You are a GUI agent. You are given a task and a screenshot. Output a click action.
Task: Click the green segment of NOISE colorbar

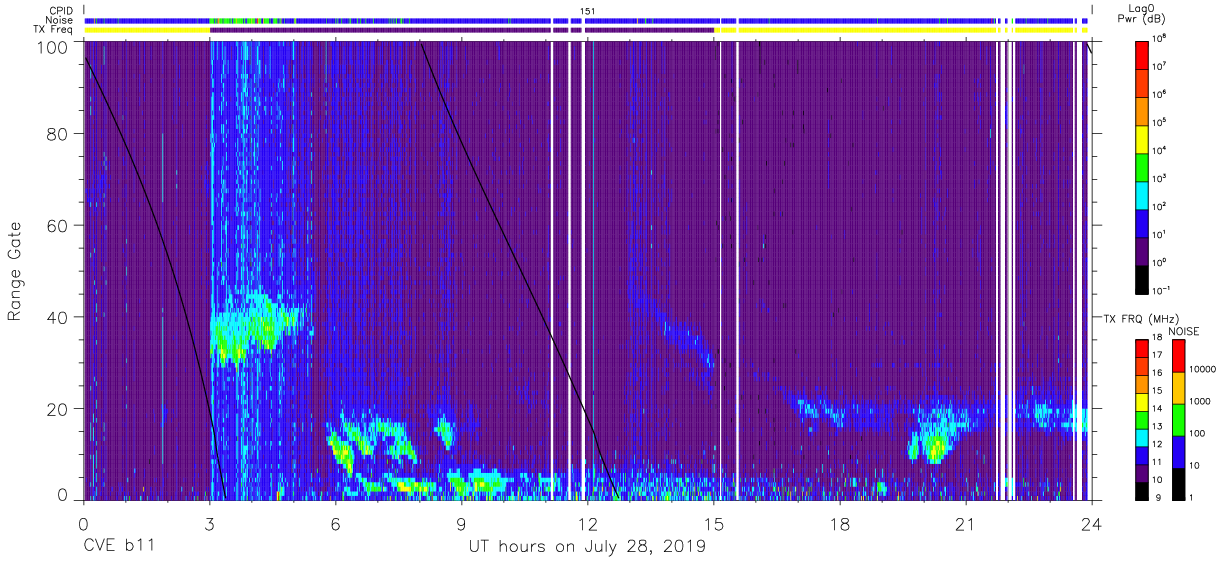click(1179, 419)
